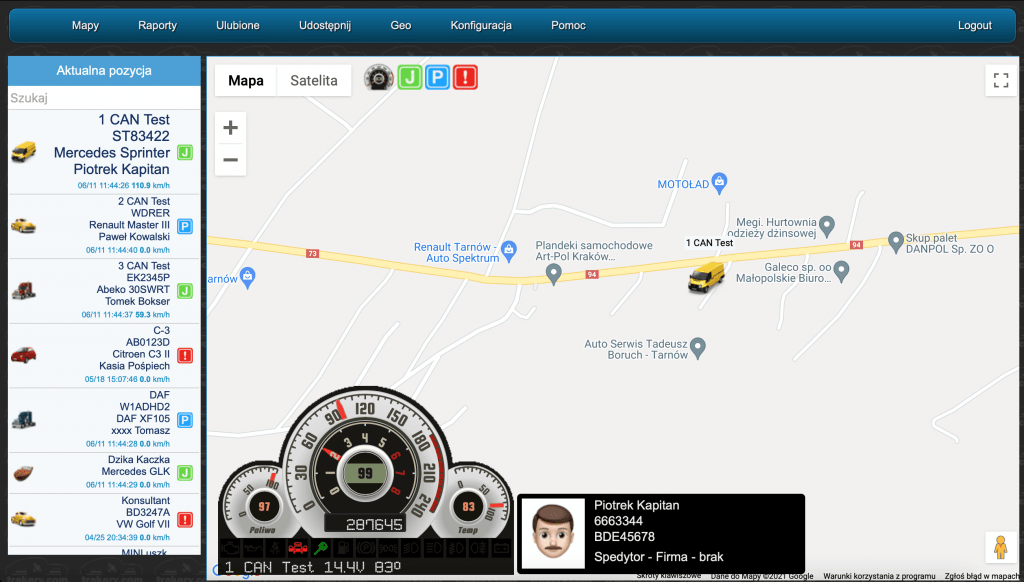This screenshot has width=1024, height=582.
Task: Open the Ulubione menu
Action: 238,25
